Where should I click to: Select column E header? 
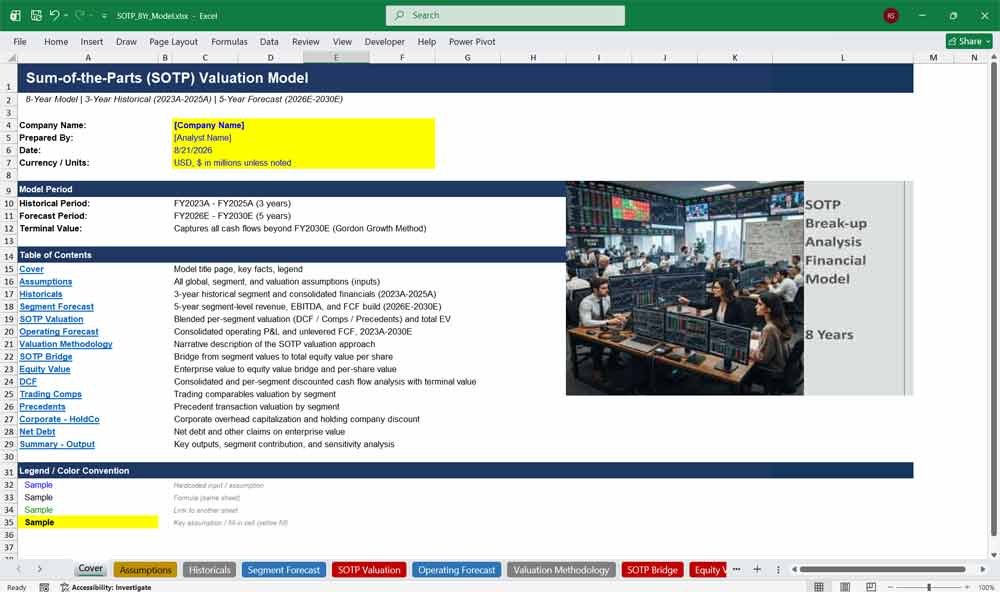point(336,57)
